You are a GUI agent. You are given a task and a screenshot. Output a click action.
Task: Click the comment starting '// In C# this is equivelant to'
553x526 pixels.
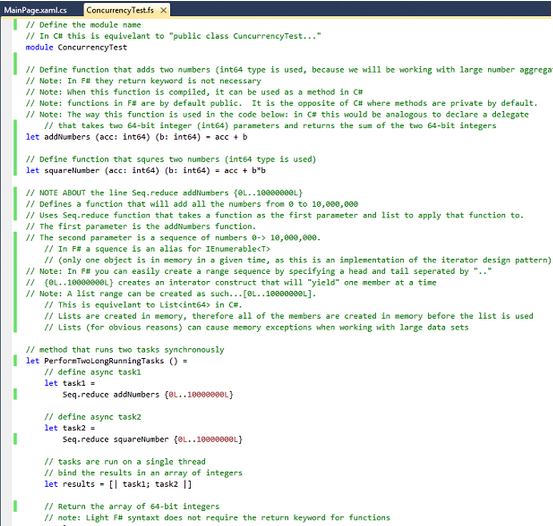[x=173, y=36]
